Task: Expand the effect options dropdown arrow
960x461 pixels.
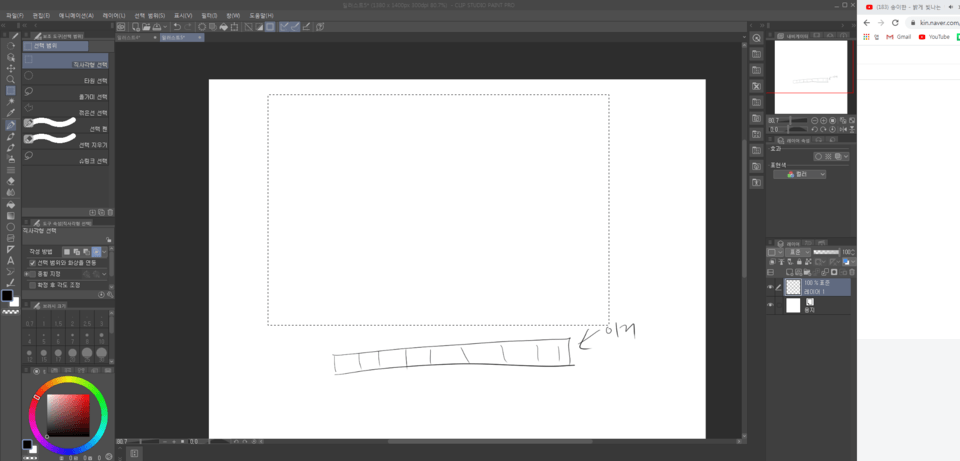Action: [846, 157]
